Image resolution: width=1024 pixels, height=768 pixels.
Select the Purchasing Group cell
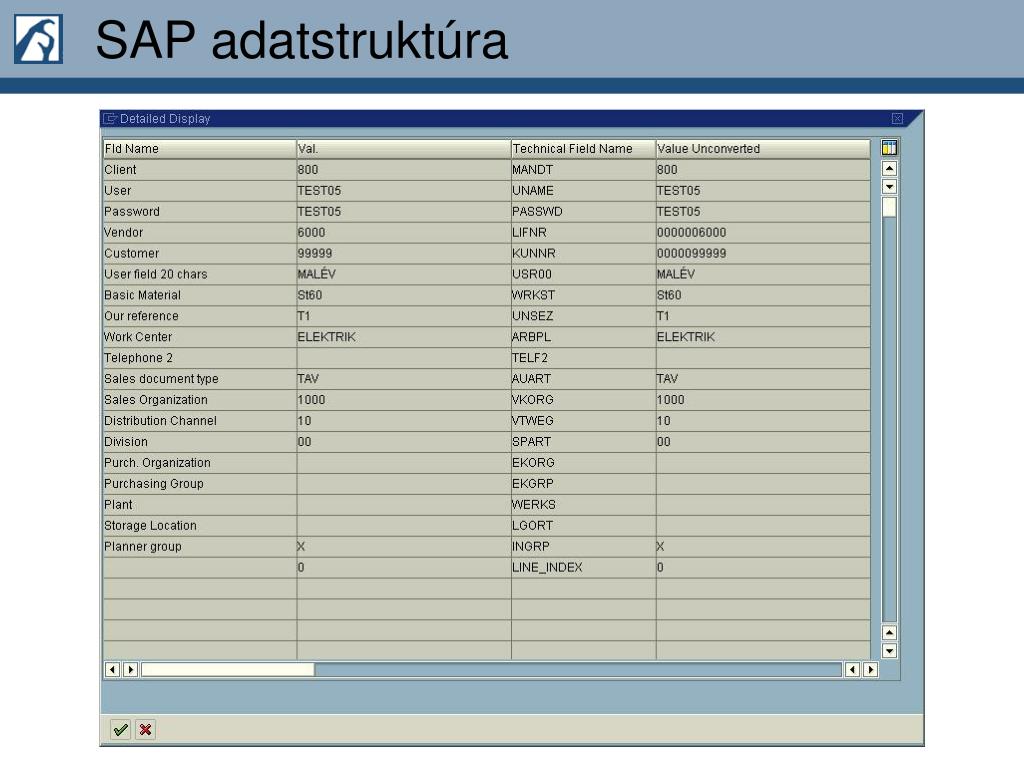tap(199, 483)
